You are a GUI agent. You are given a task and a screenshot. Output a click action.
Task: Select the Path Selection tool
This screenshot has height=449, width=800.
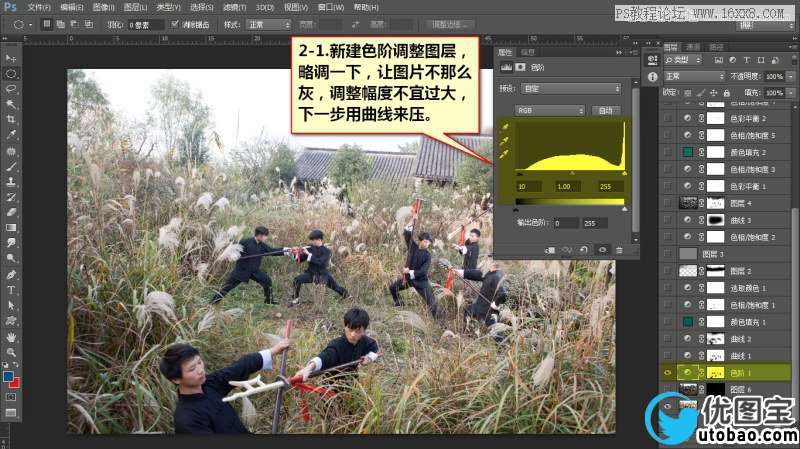coord(11,305)
